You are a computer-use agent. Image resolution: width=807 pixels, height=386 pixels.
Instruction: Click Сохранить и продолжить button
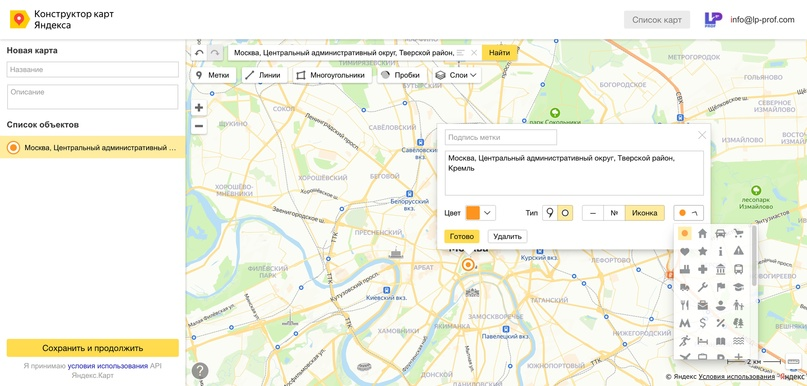click(x=93, y=348)
